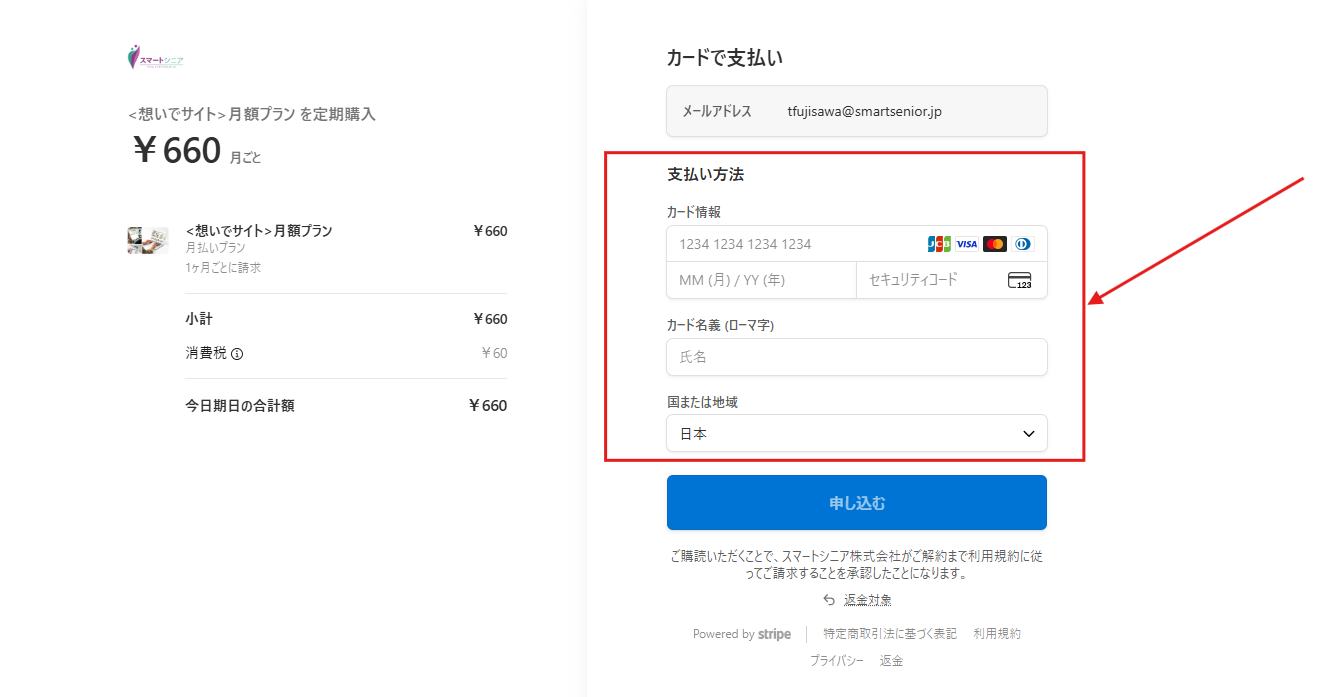Screen dimensions: 1328x697
Task: Click the 消費税 info icon
Action: pyautogui.click(x=238, y=353)
